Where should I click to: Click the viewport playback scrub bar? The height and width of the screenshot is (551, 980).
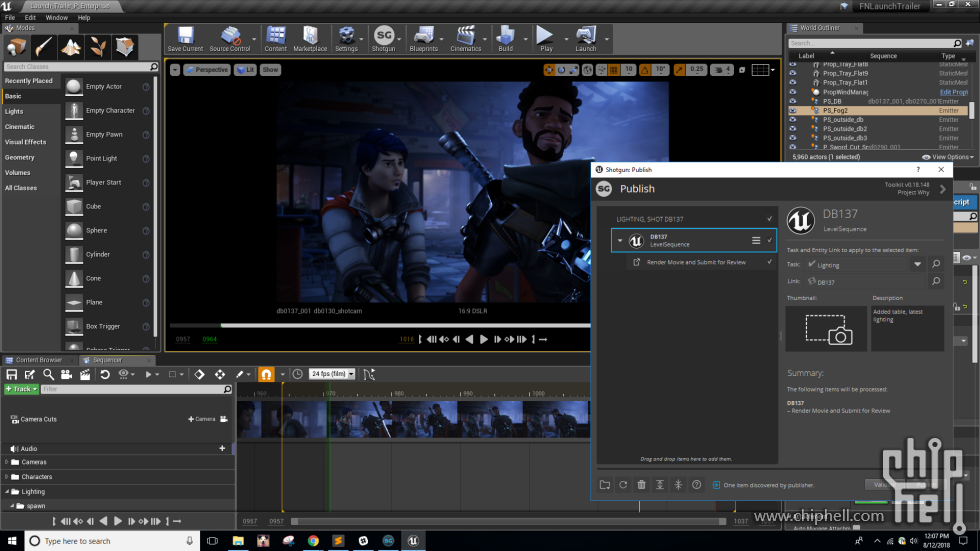pyautogui.click(x=379, y=325)
